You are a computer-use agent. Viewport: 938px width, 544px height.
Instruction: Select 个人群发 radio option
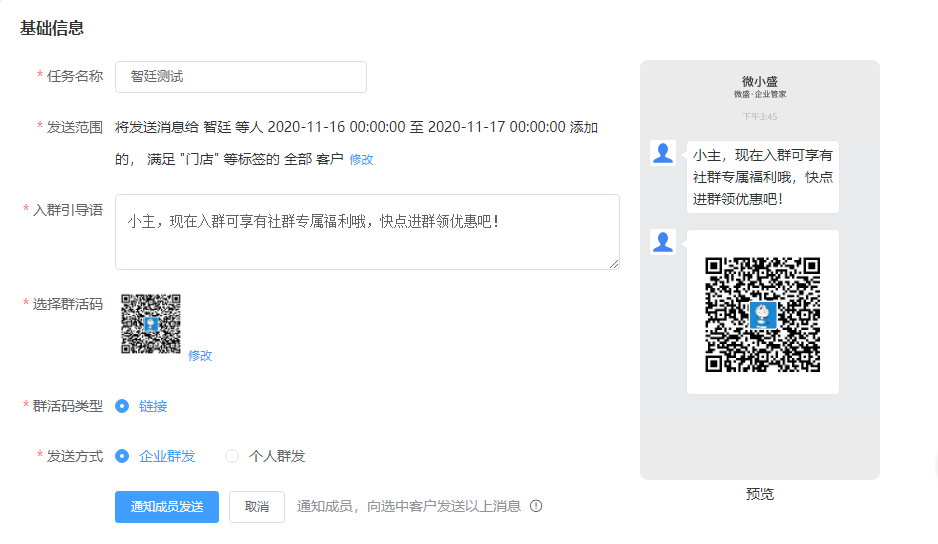point(232,456)
